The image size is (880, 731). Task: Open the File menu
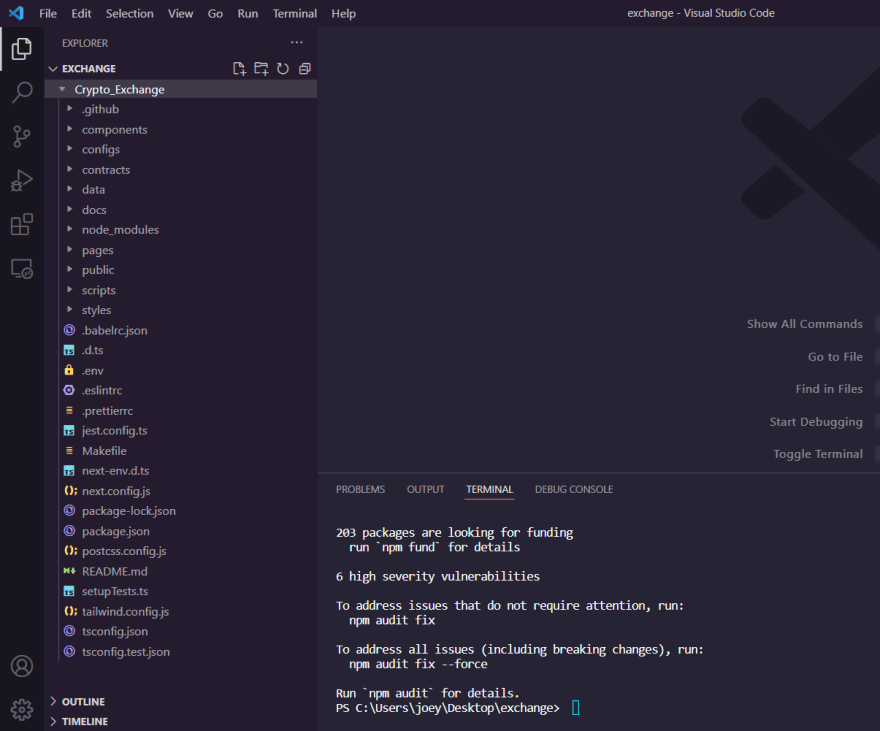pyautogui.click(x=48, y=13)
